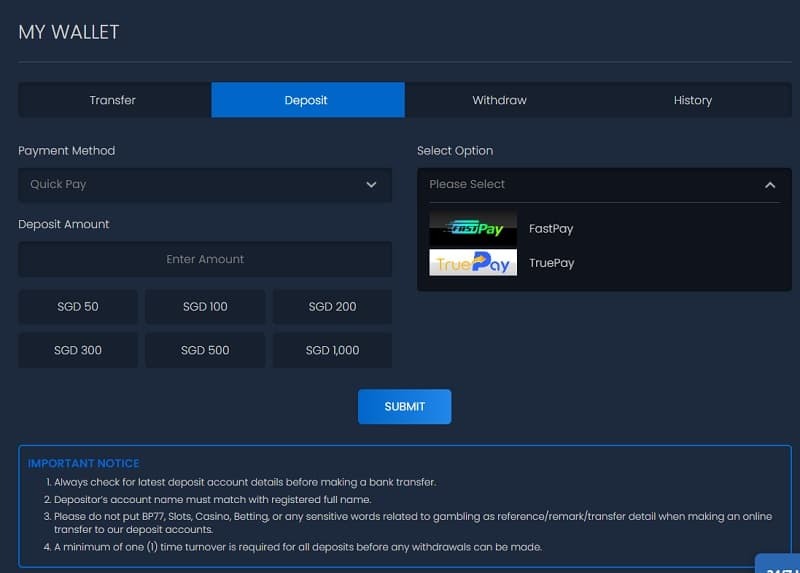Click the TruePay logo image
Screen dimensions: 800x573
pyautogui.click(x=473, y=263)
